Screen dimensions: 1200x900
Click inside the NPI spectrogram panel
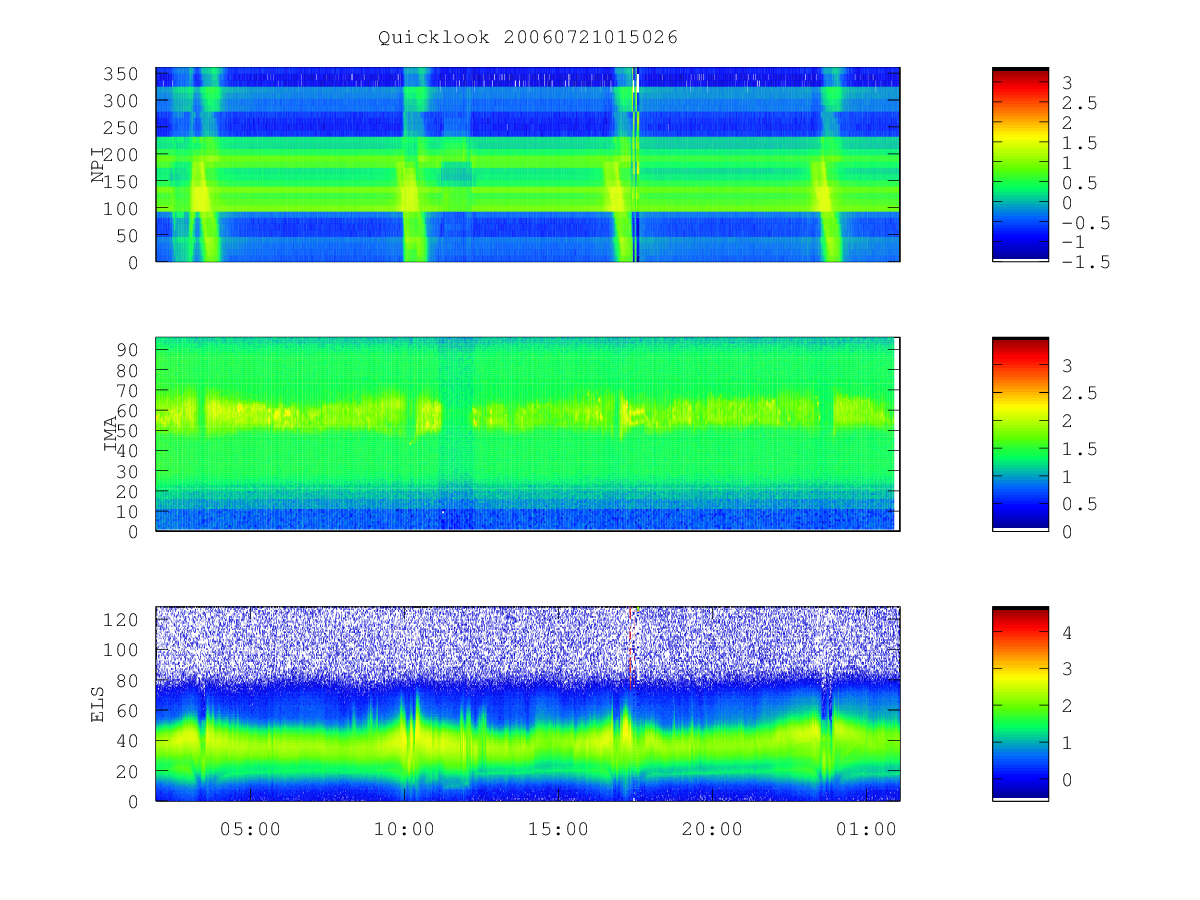[x=527, y=164]
